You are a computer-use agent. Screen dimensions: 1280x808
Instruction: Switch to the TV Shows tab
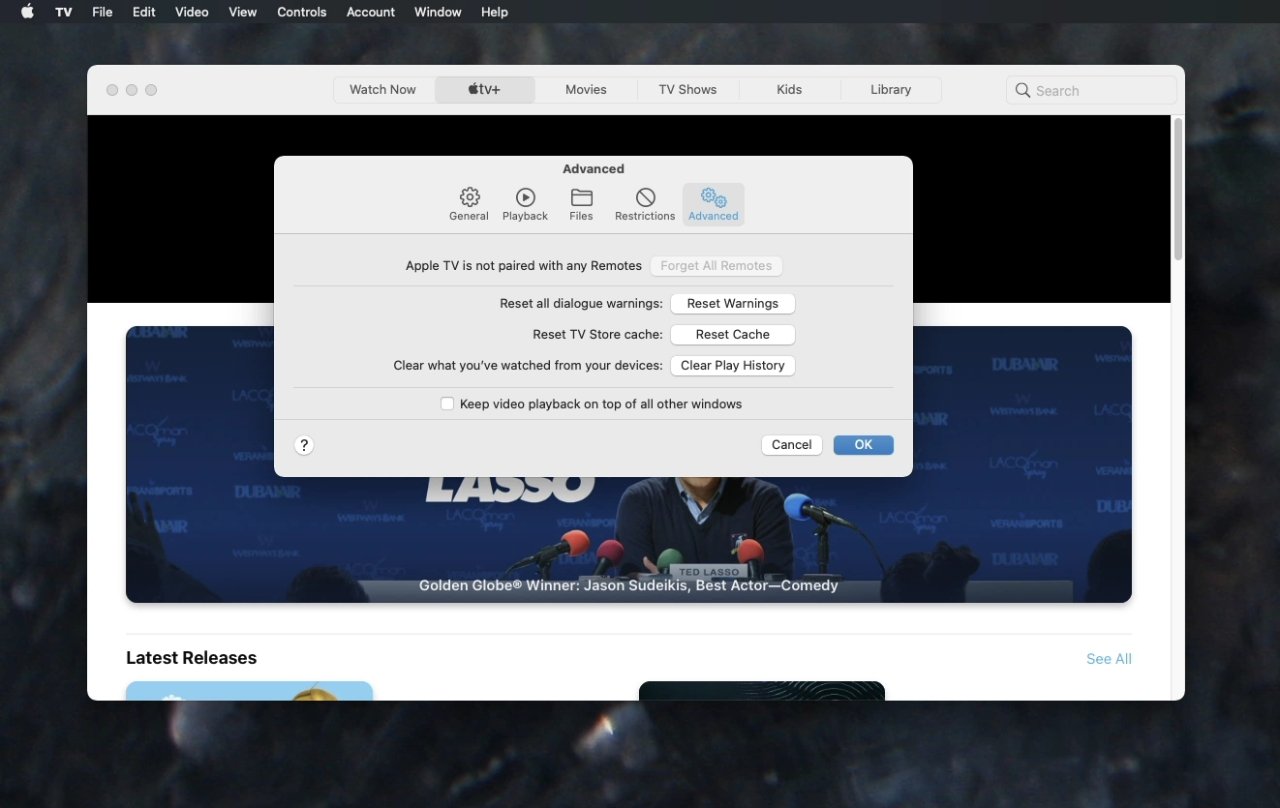tap(688, 90)
